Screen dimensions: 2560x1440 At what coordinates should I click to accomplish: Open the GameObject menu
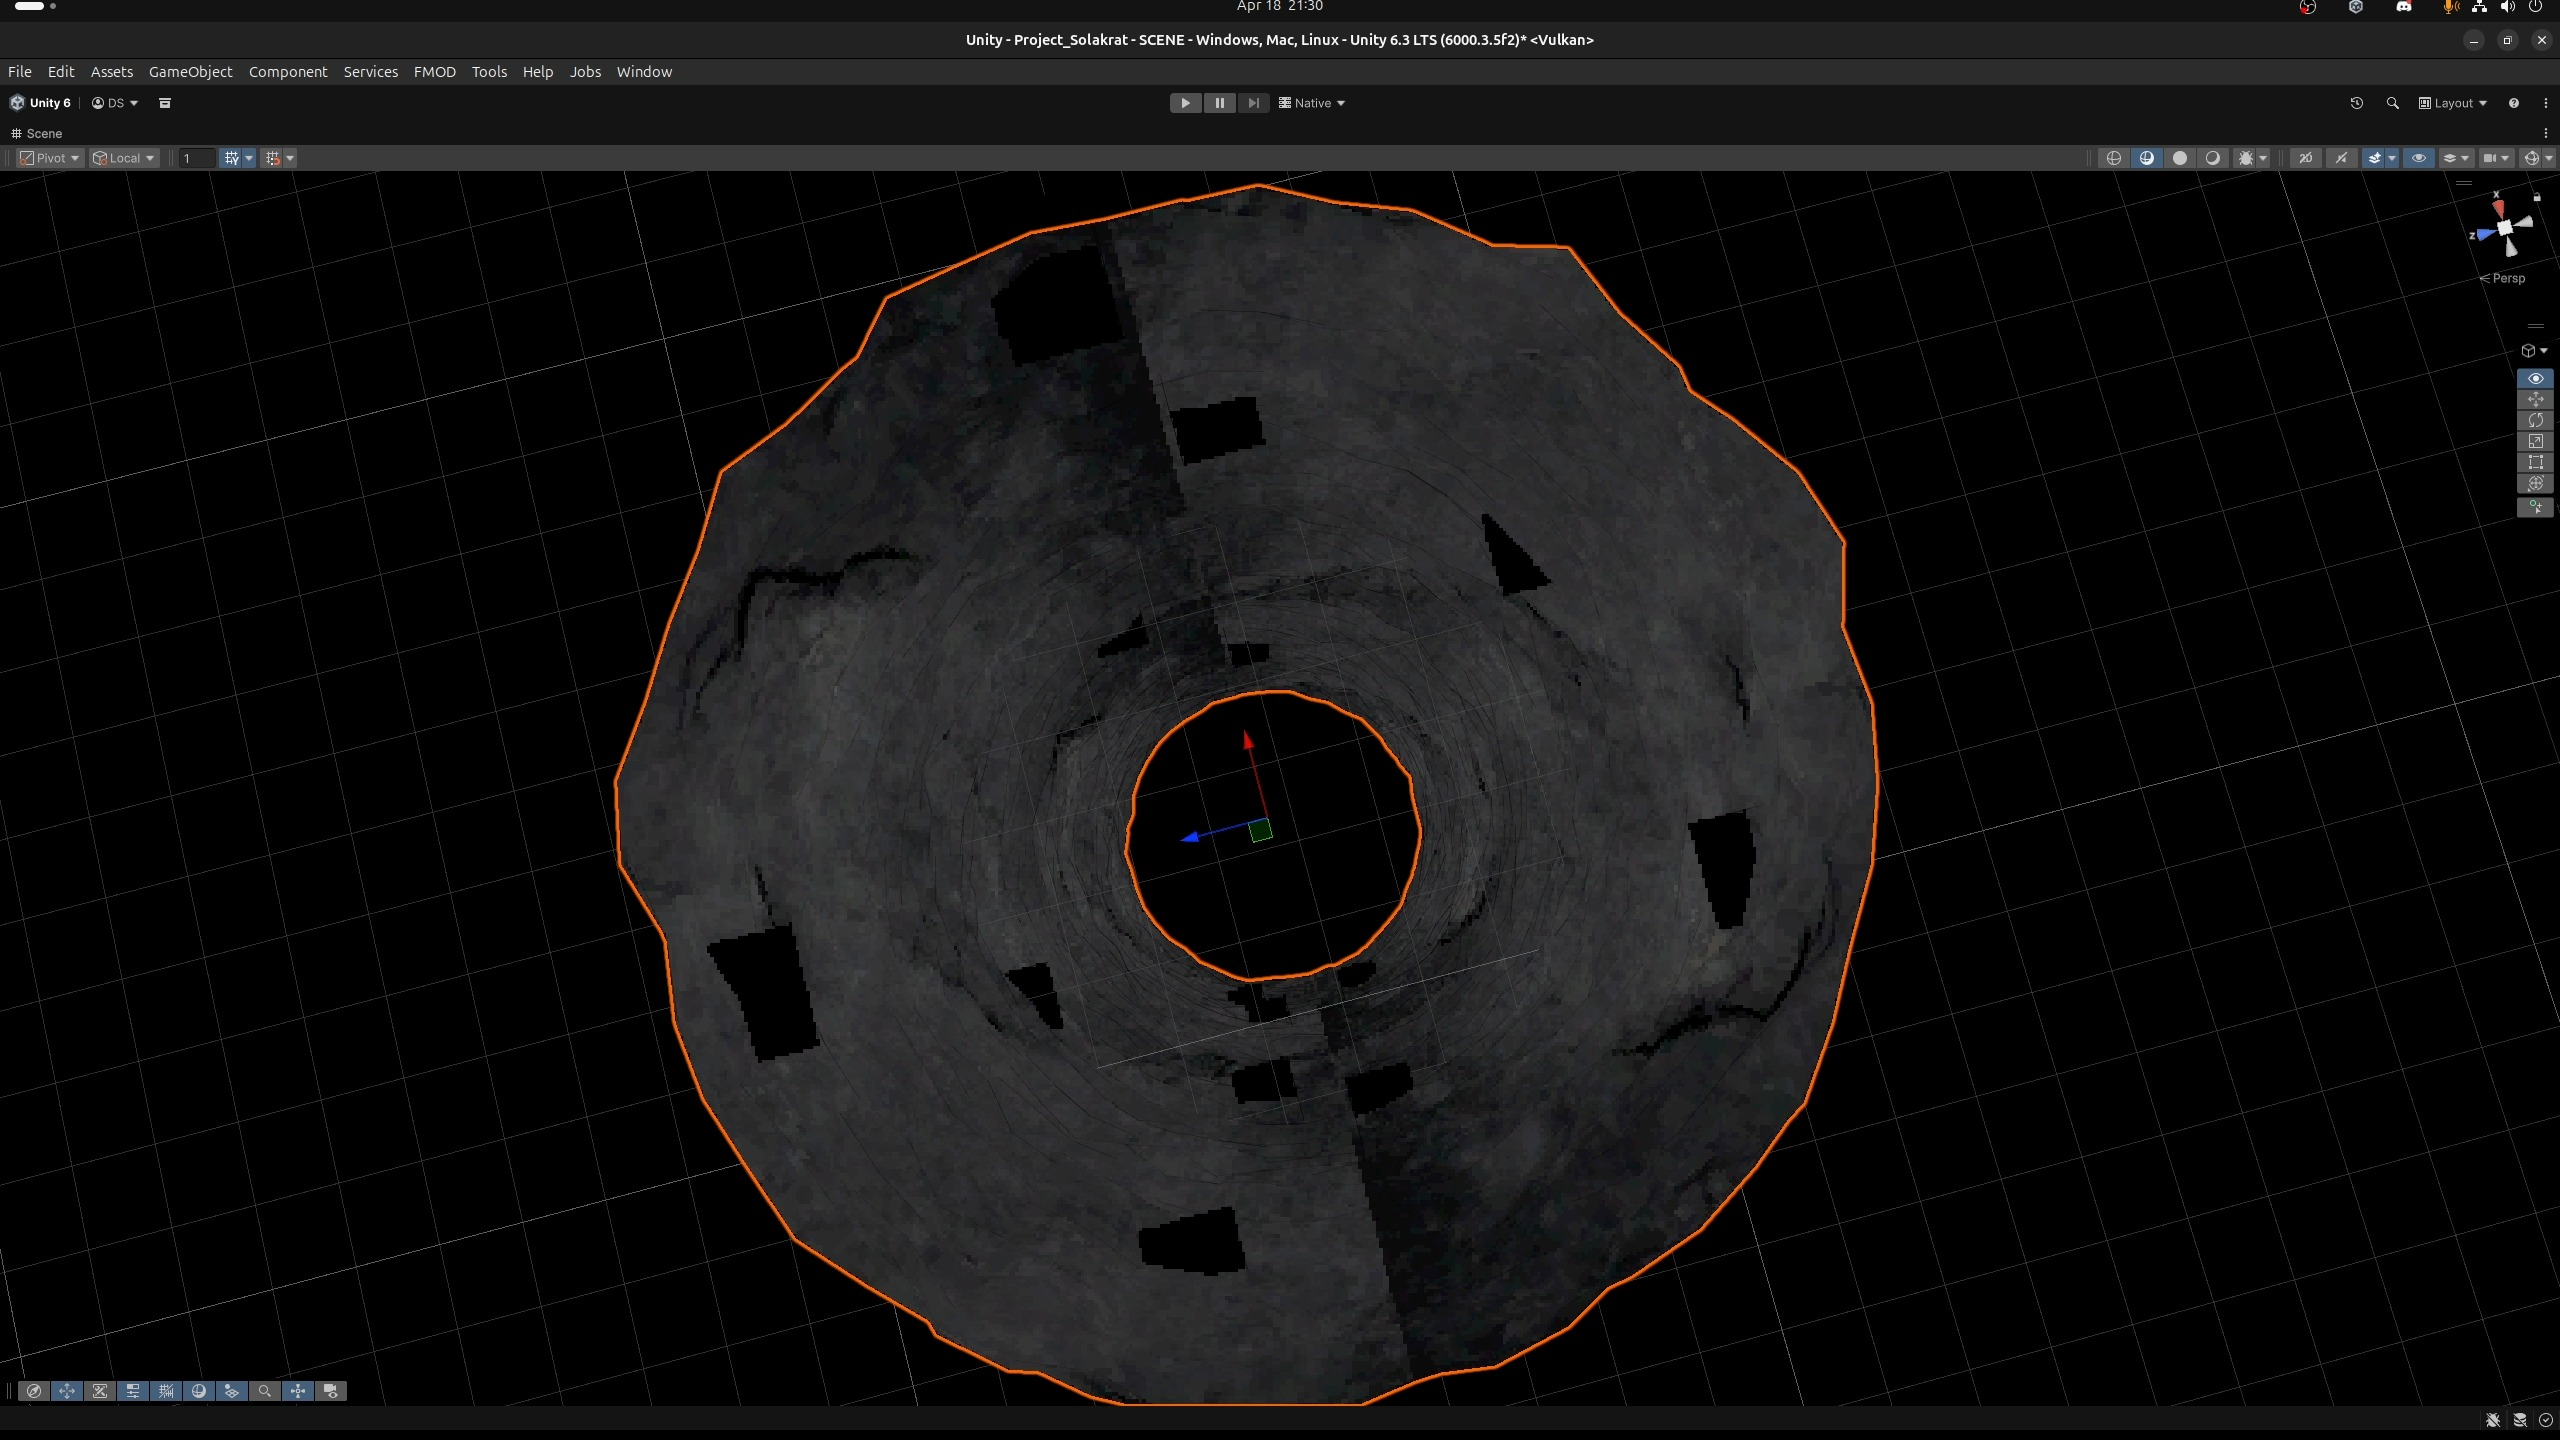coord(190,72)
